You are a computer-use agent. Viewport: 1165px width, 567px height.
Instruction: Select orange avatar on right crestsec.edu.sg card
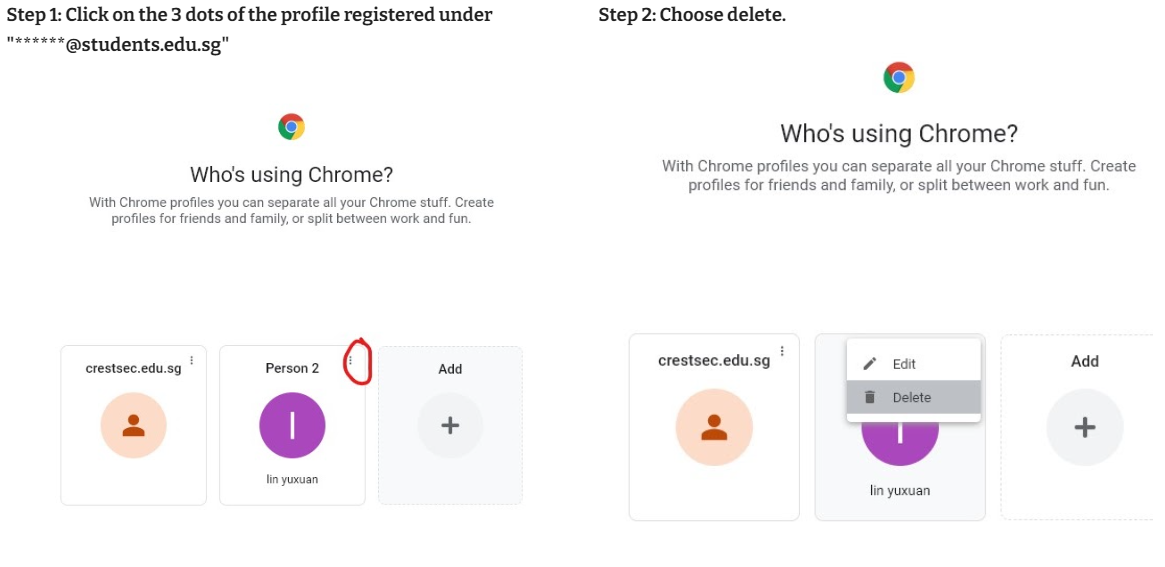(x=714, y=427)
